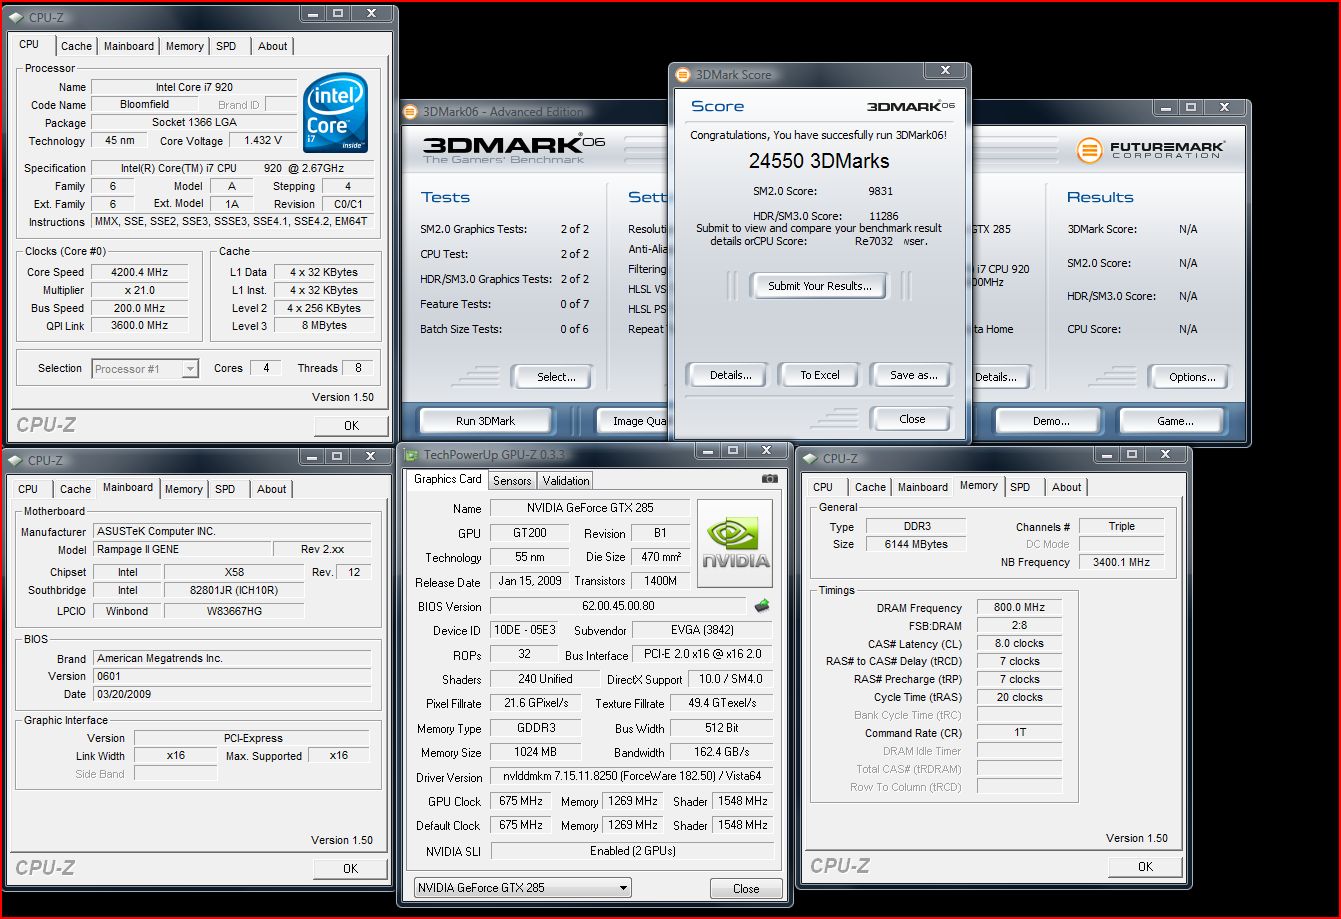Click the Bandwidth 162.4 GB/s field
Image resolution: width=1341 pixels, height=919 pixels.
(x=723, y=752)
